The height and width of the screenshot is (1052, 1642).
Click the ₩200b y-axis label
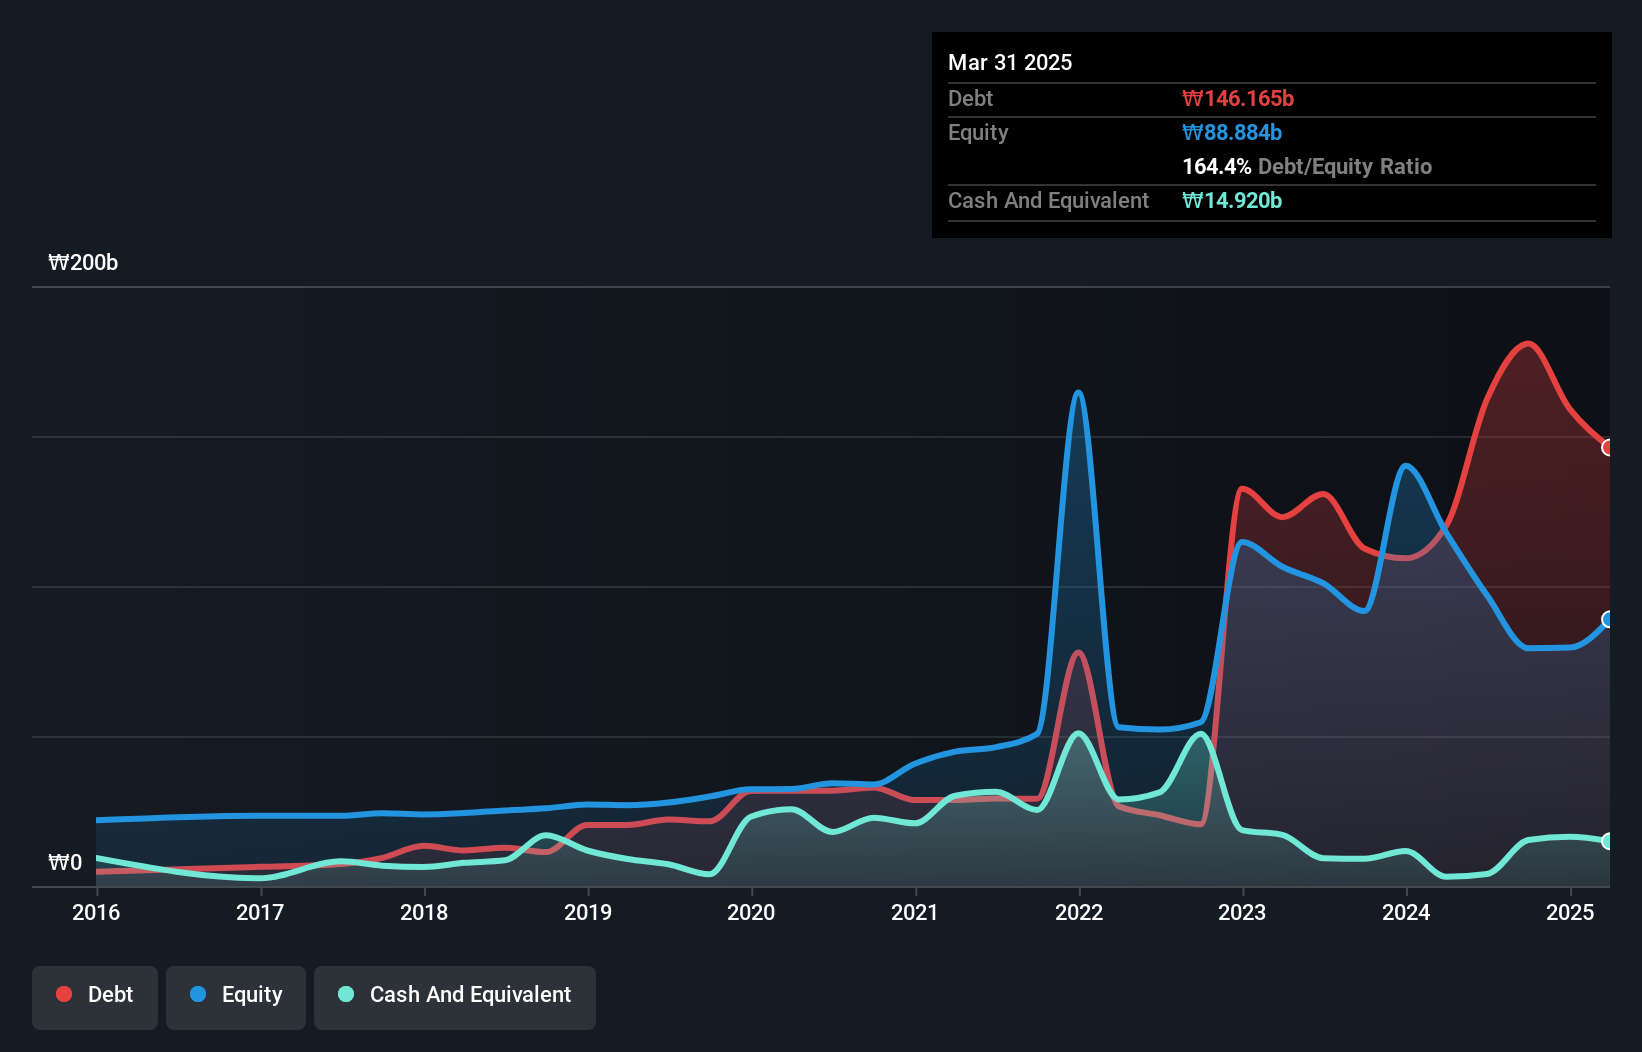pos(83,262)
